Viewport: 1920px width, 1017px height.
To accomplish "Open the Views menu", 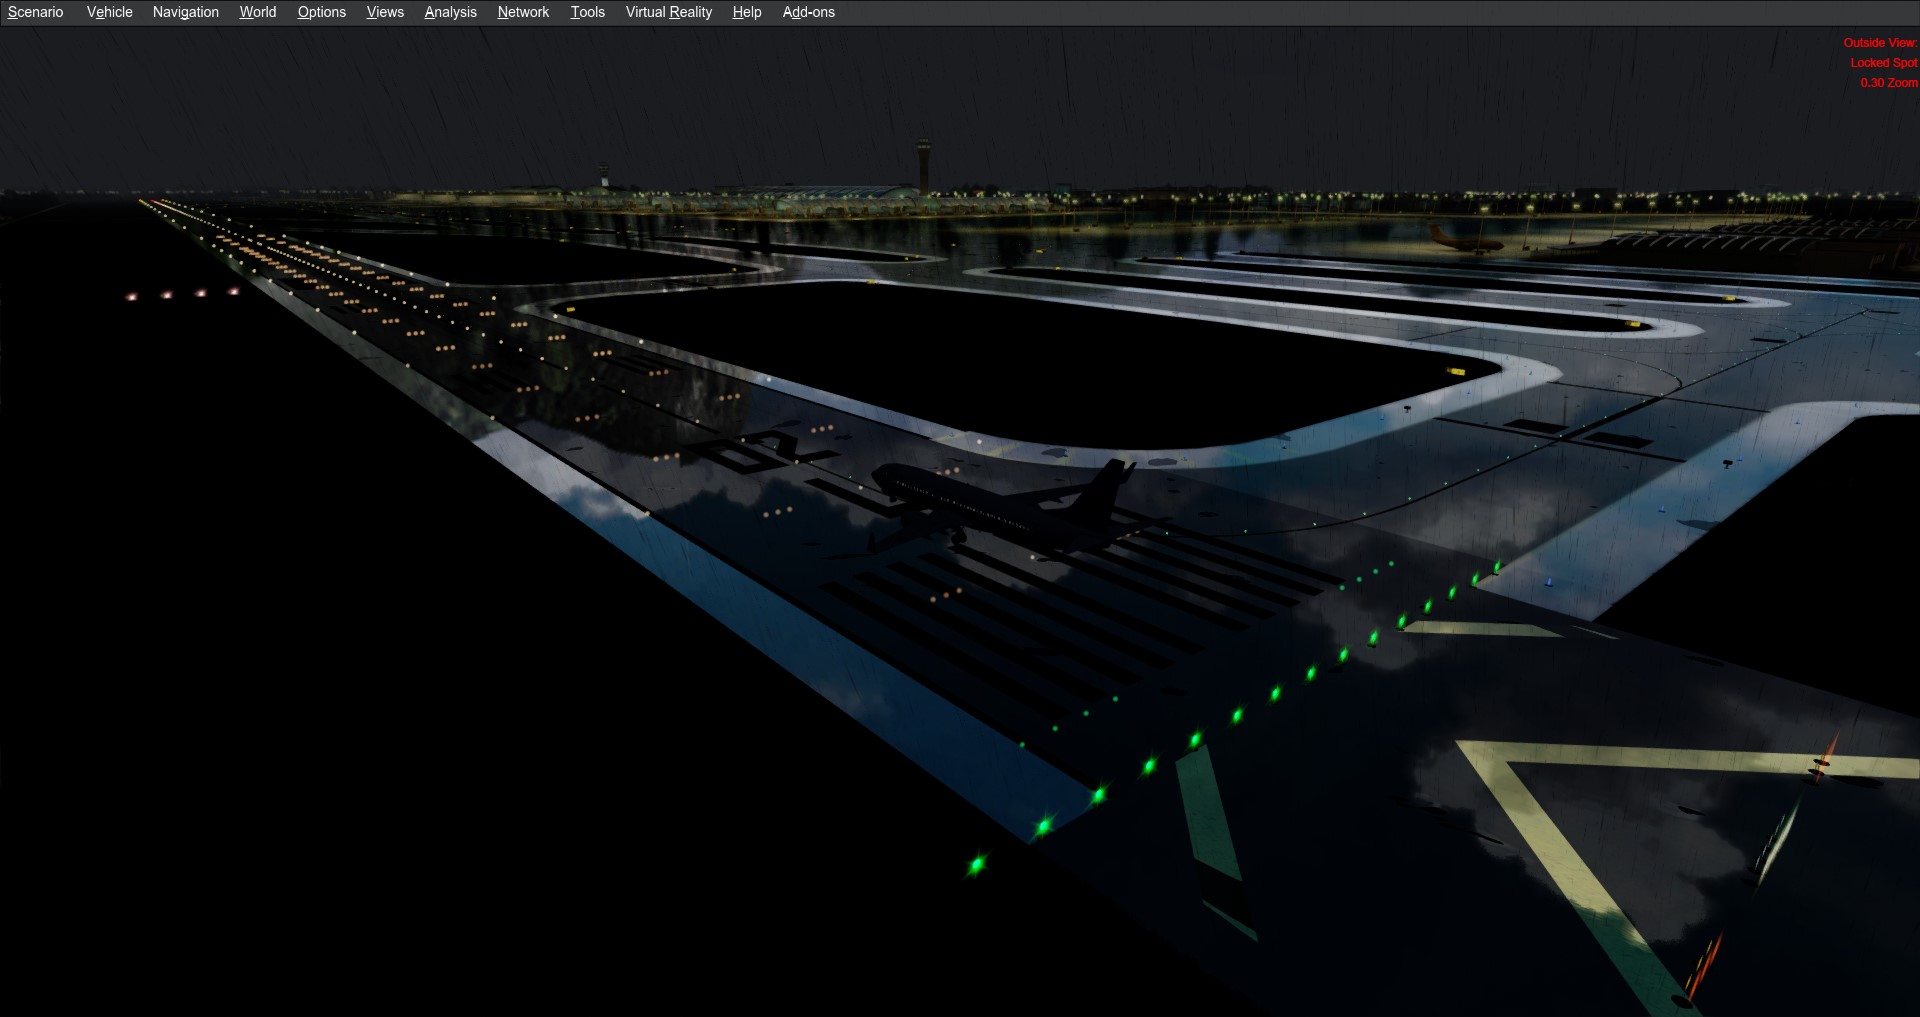I will [385, 12].
